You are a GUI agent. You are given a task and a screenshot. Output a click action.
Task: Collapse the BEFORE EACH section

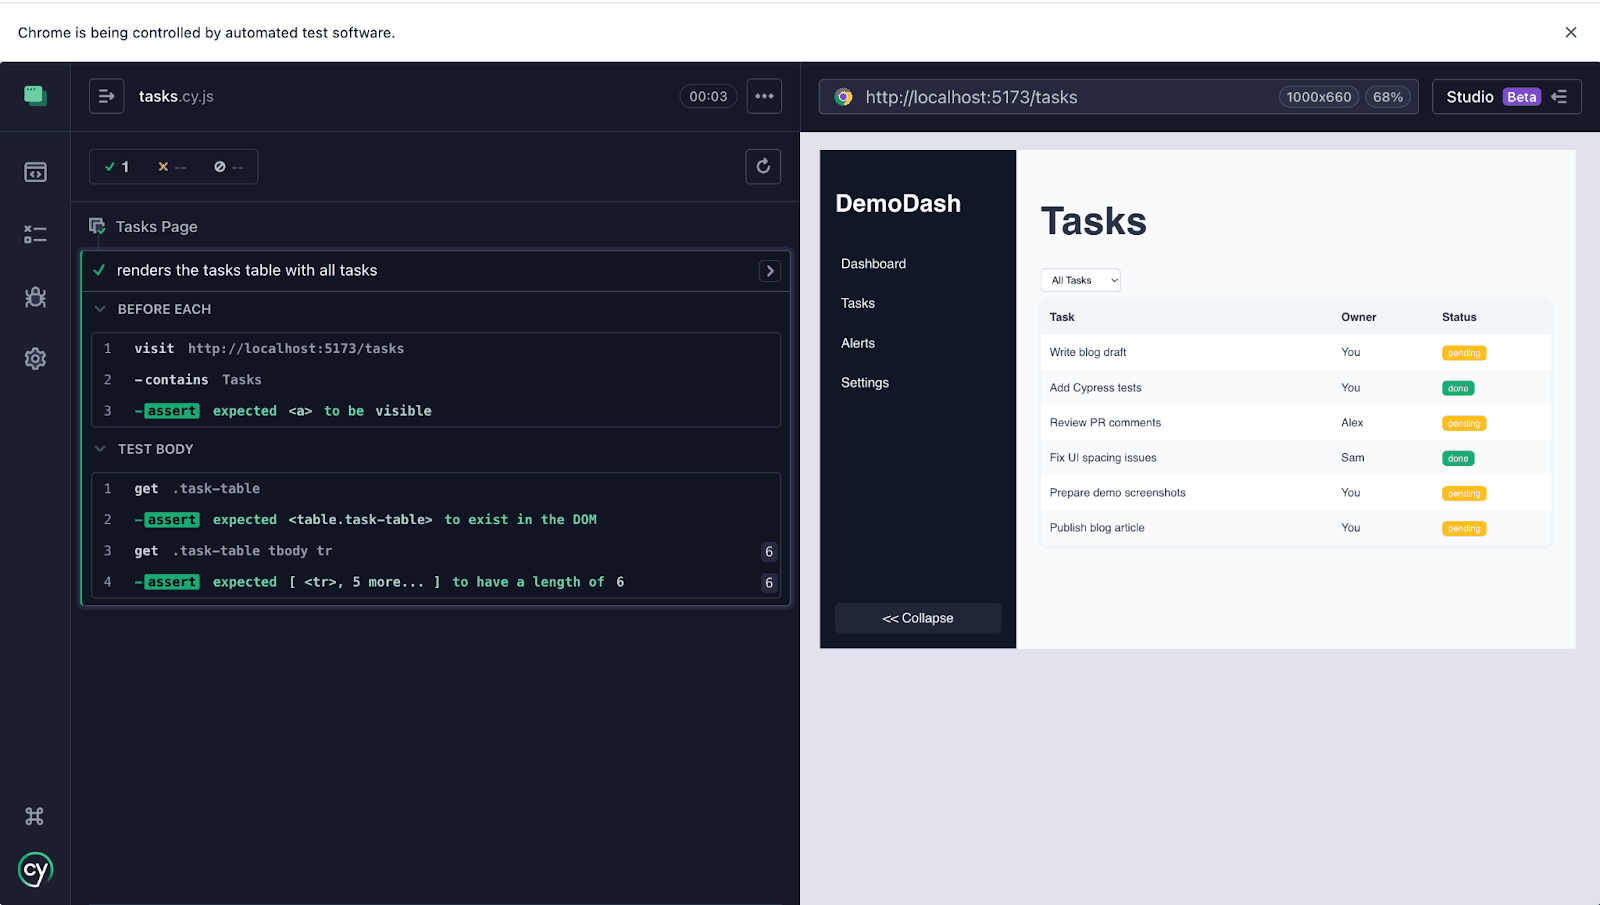100,309
